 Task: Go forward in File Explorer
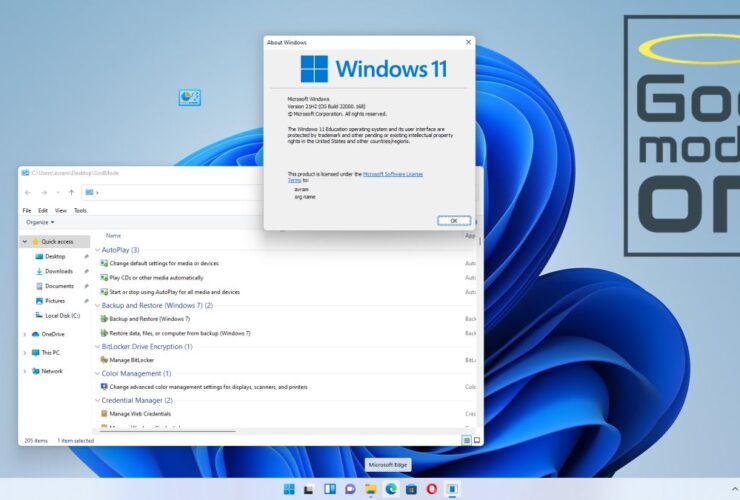pyautogui.click(x=44, y=192)
